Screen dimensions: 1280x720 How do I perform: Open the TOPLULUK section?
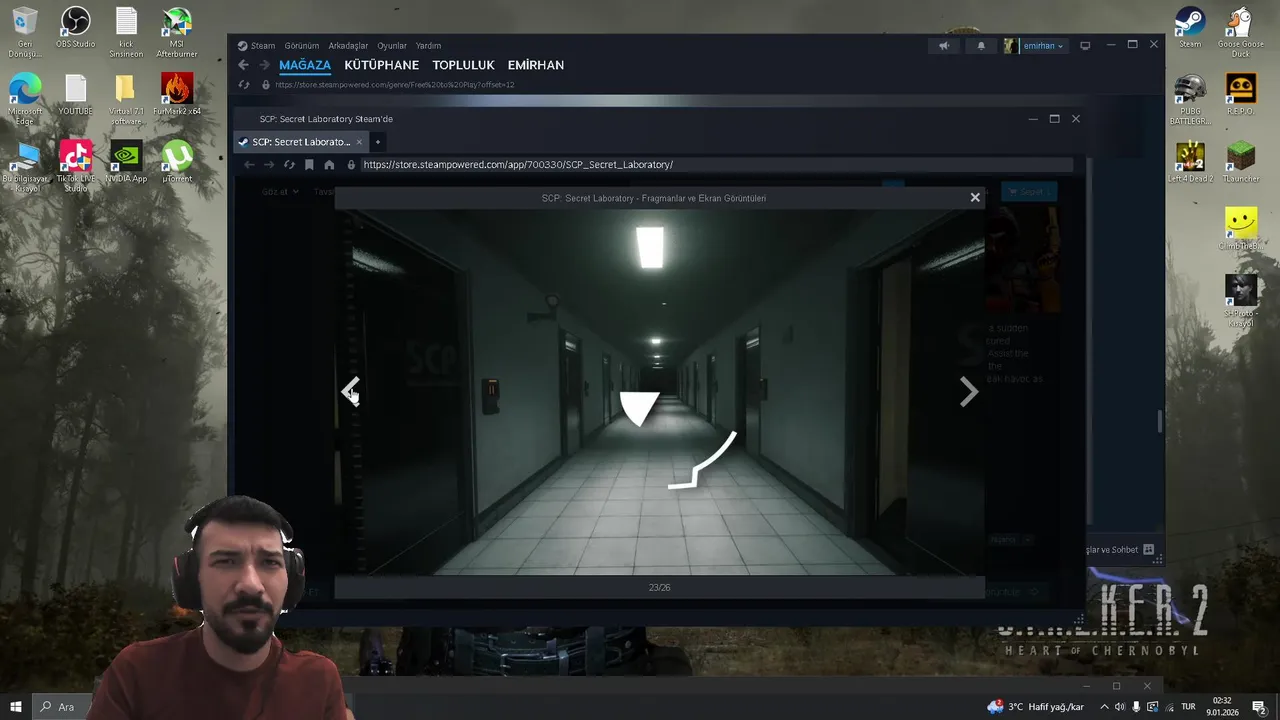tap(463, 65)
